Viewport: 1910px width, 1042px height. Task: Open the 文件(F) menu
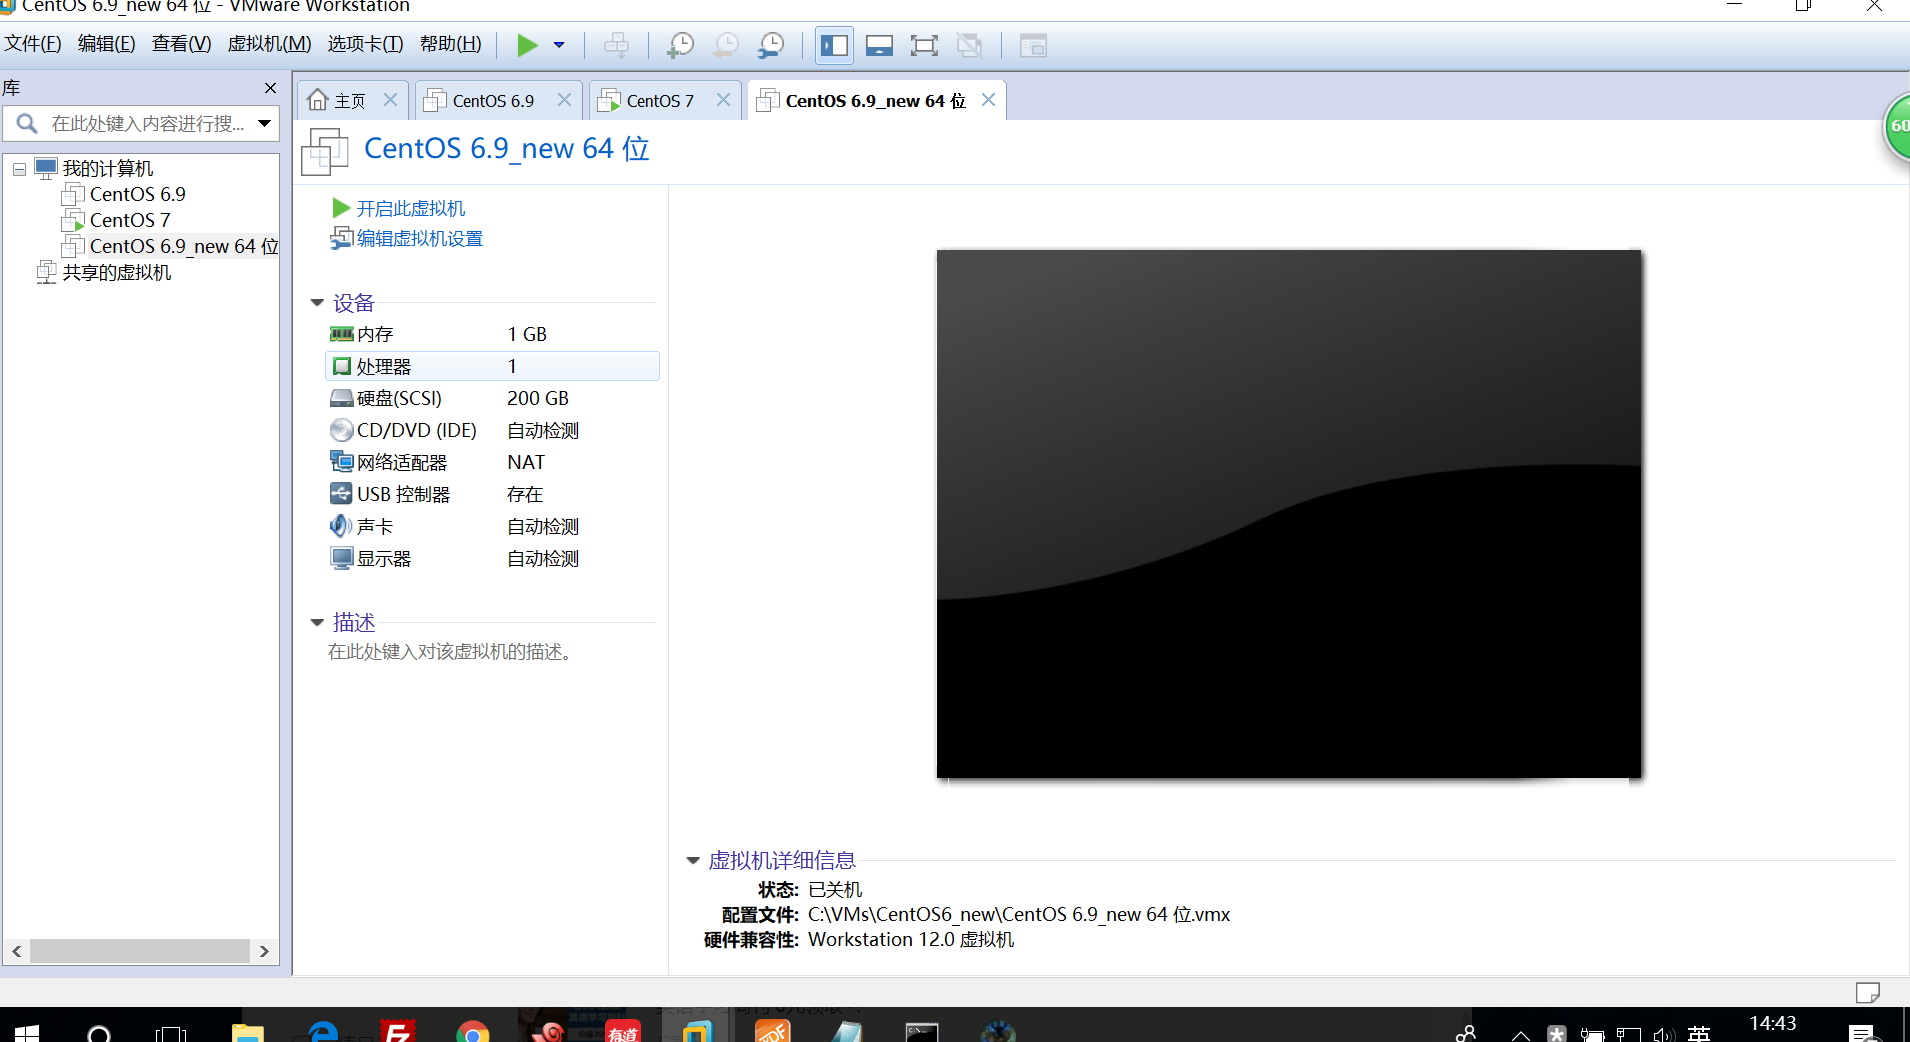(x=33, y=44)
